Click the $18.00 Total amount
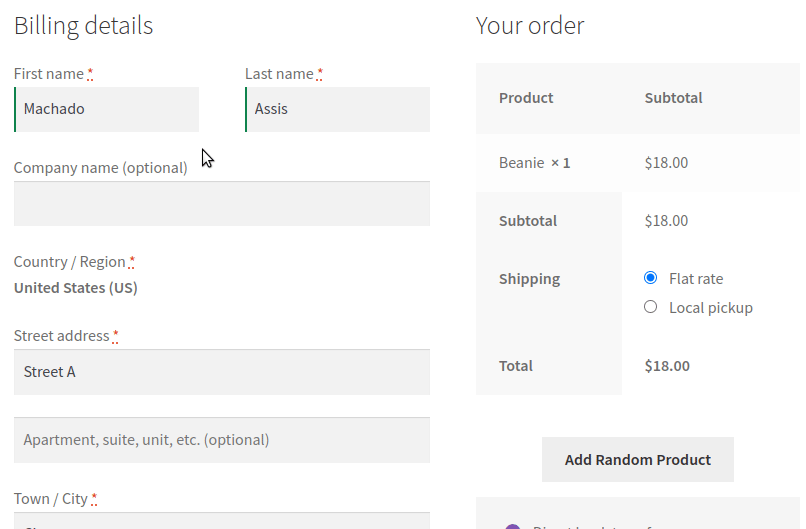 [x=667, y=366]
